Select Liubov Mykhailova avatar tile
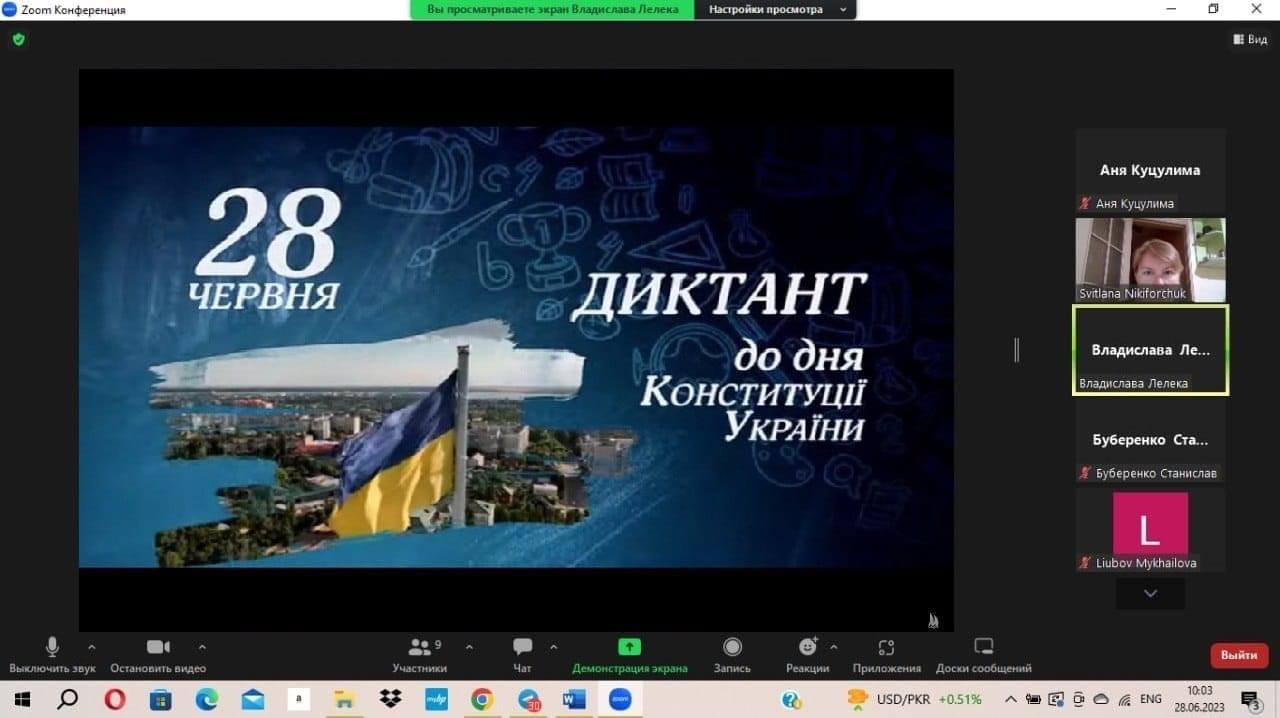The image size is (1280, 718). point(1150,530)
